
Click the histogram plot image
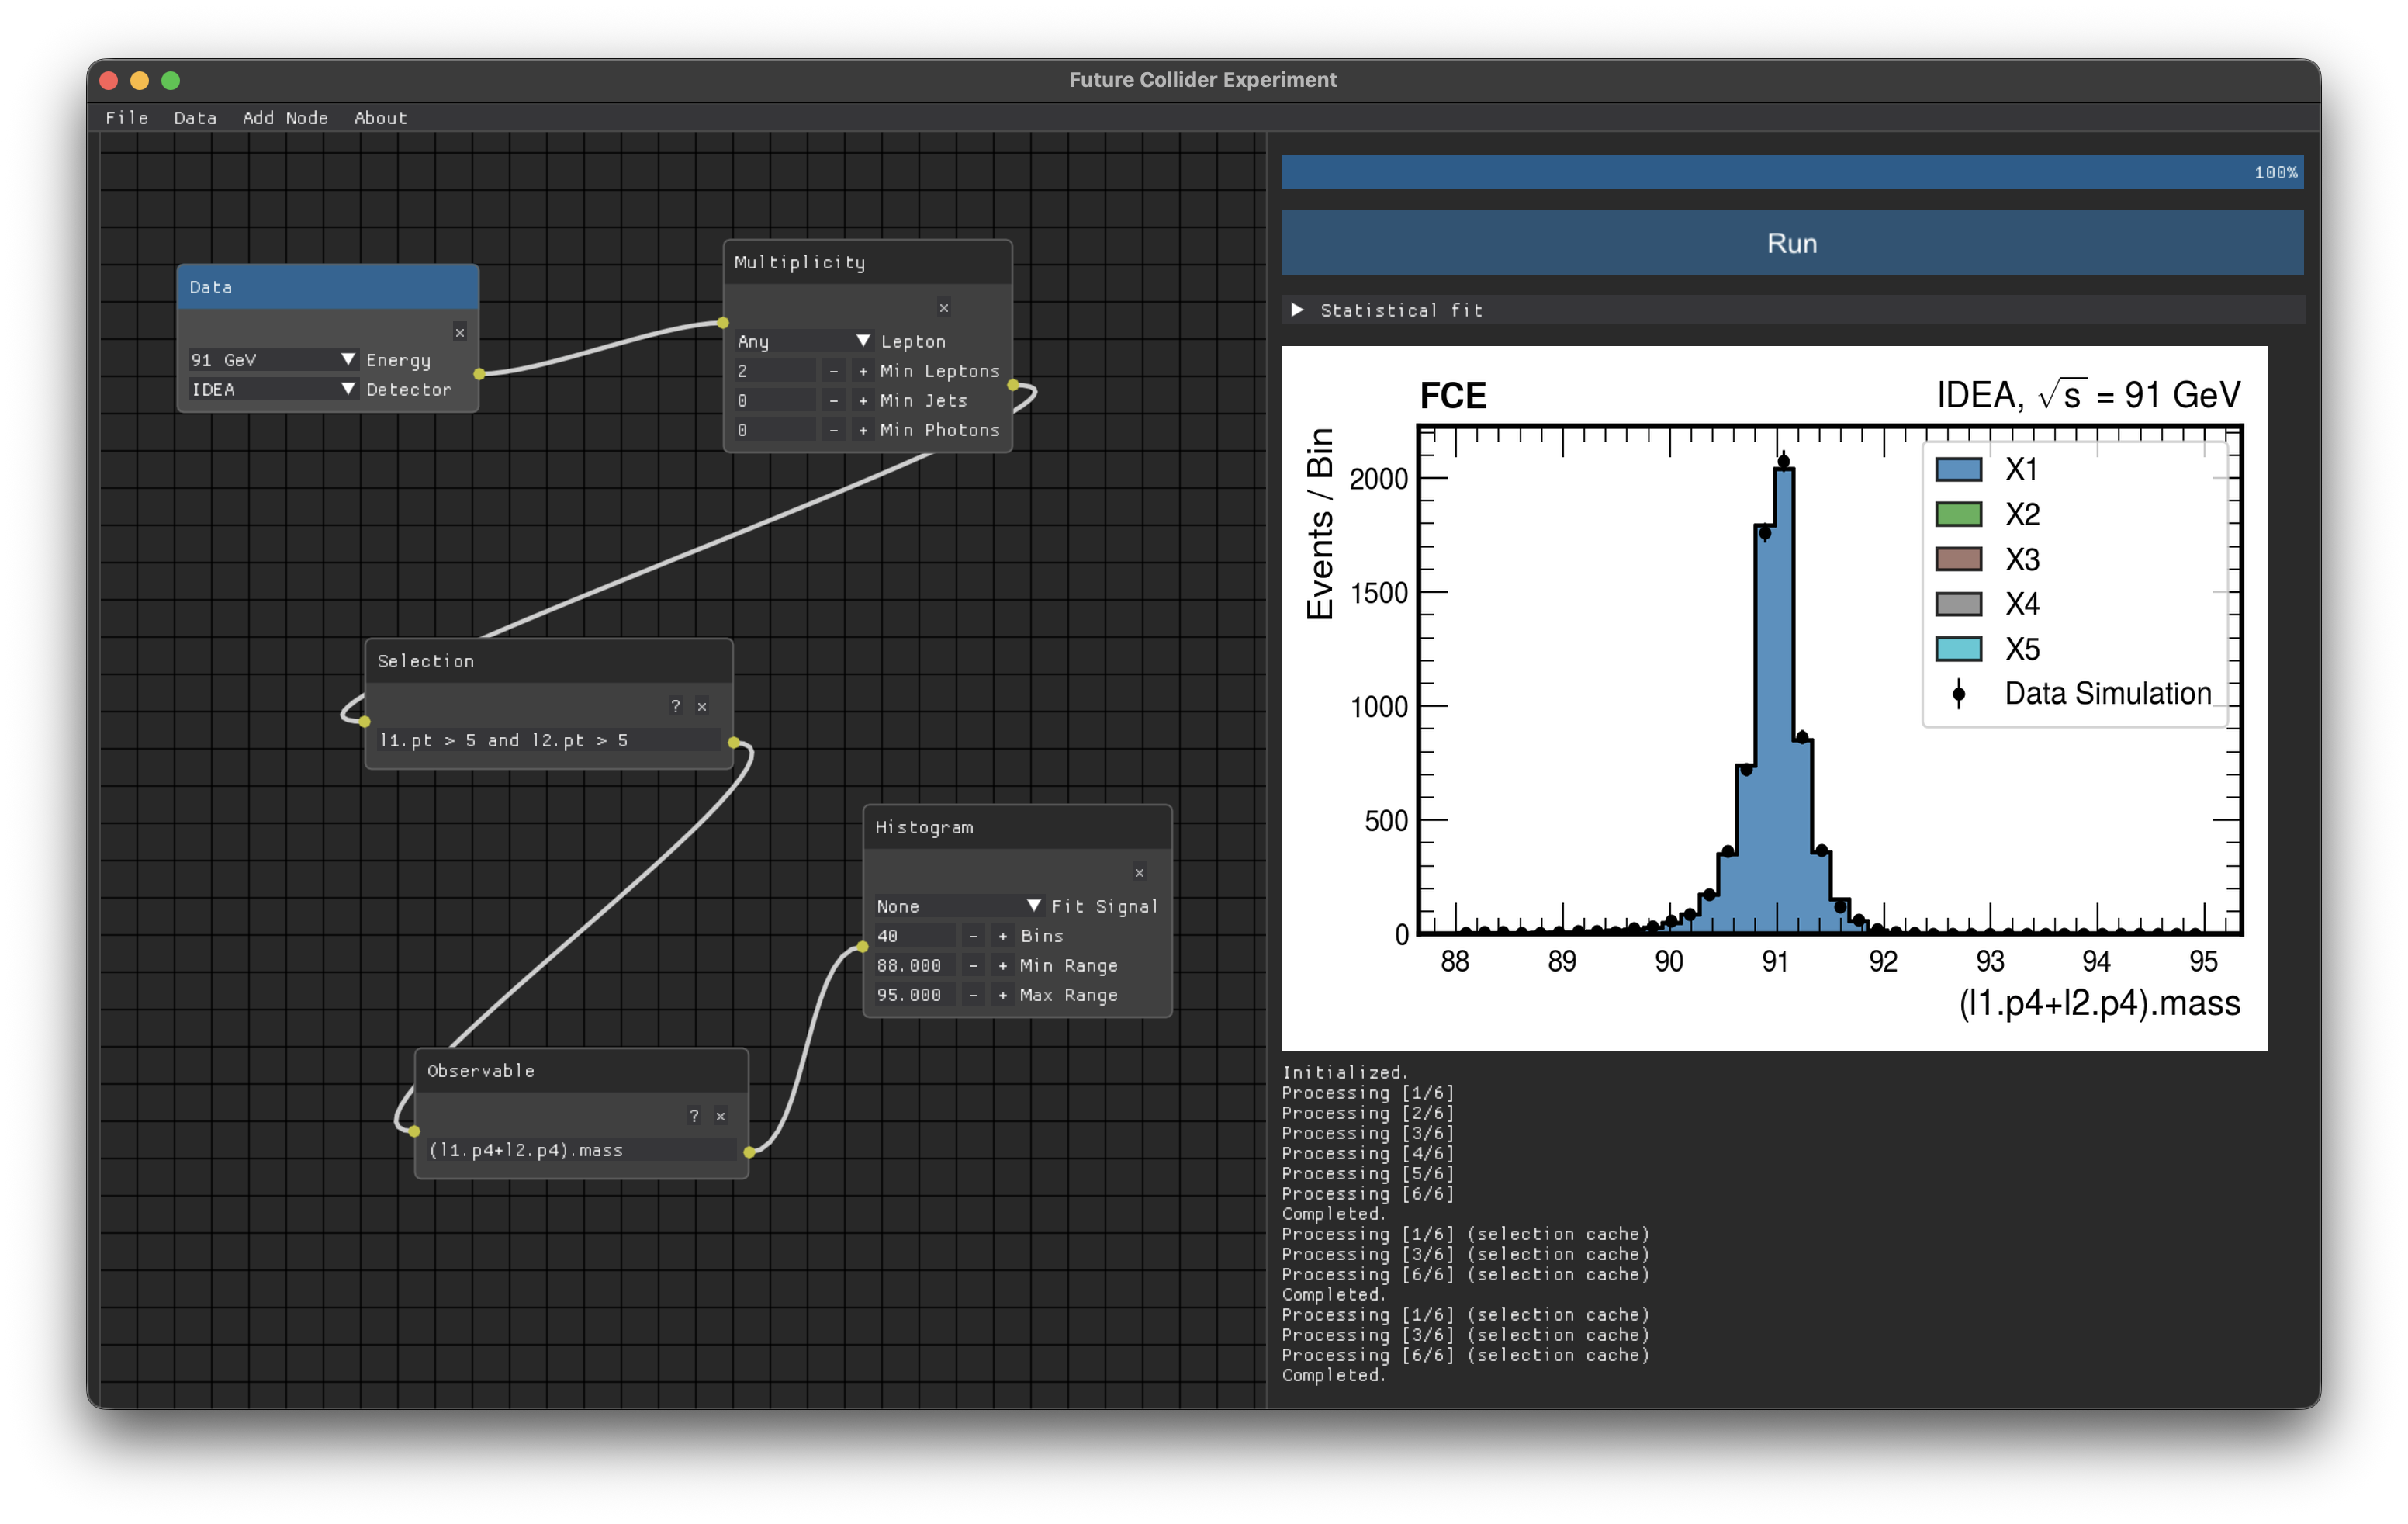tap(1774, 698)
